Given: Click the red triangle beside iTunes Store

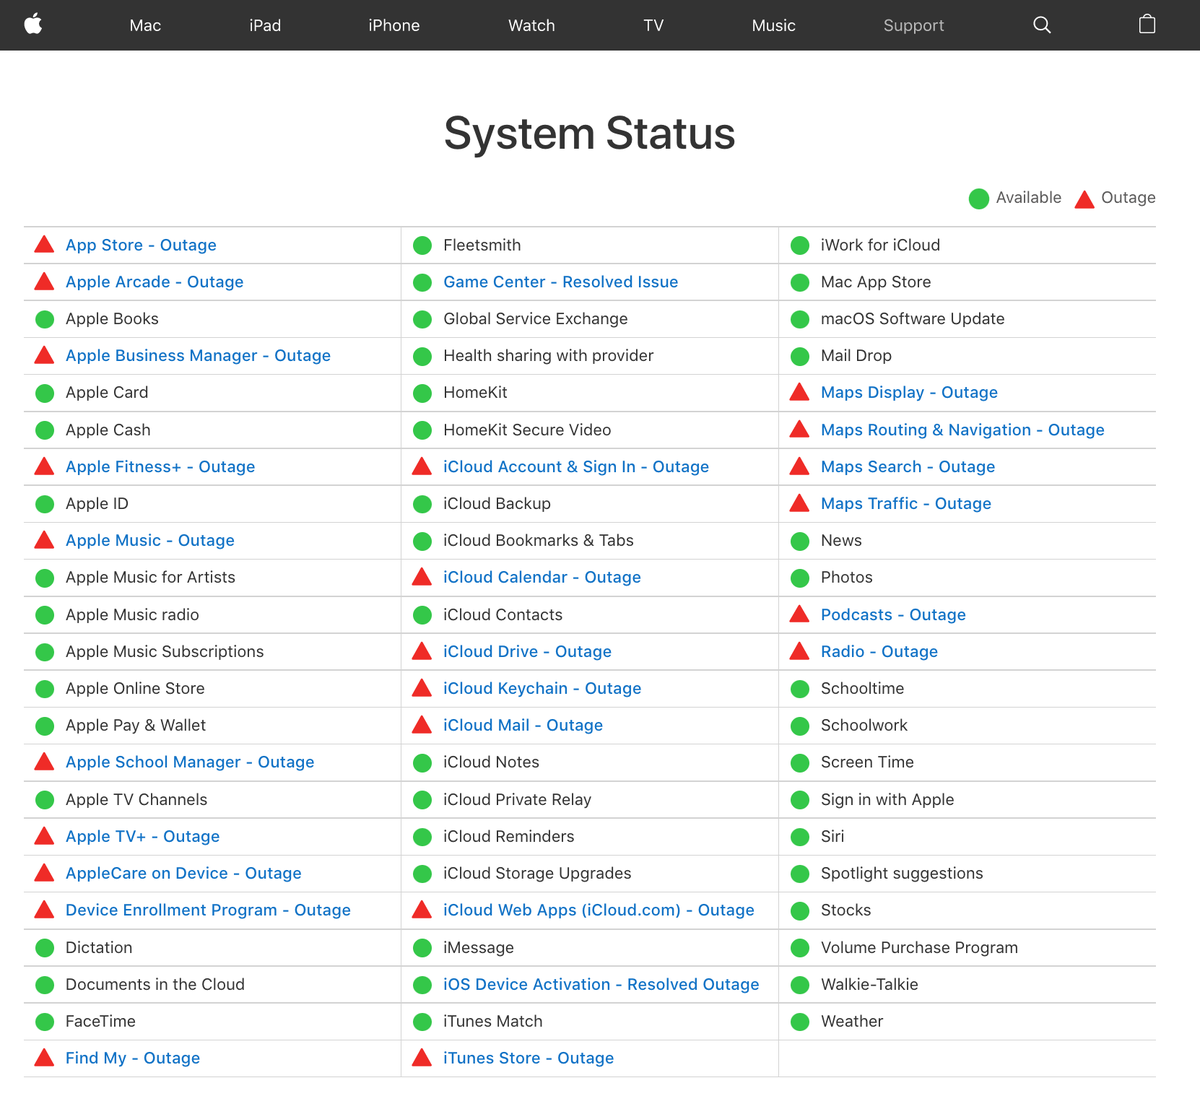Looking at the screenshot, I should (422, 1057).
